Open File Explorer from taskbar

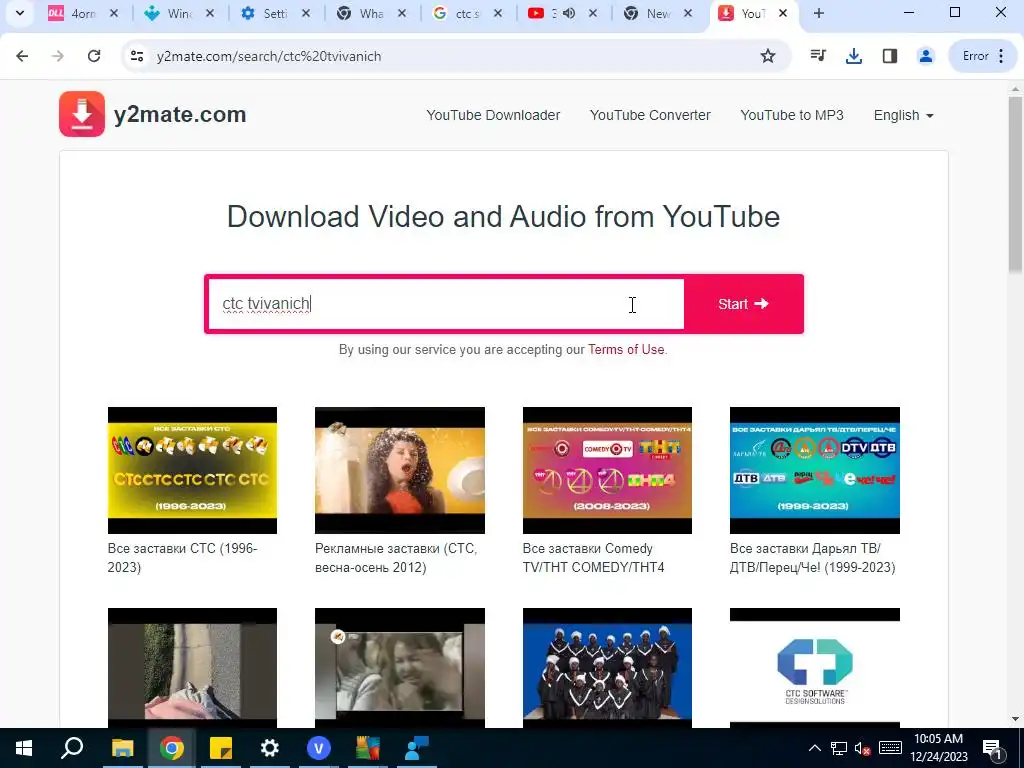pos(122,748)
